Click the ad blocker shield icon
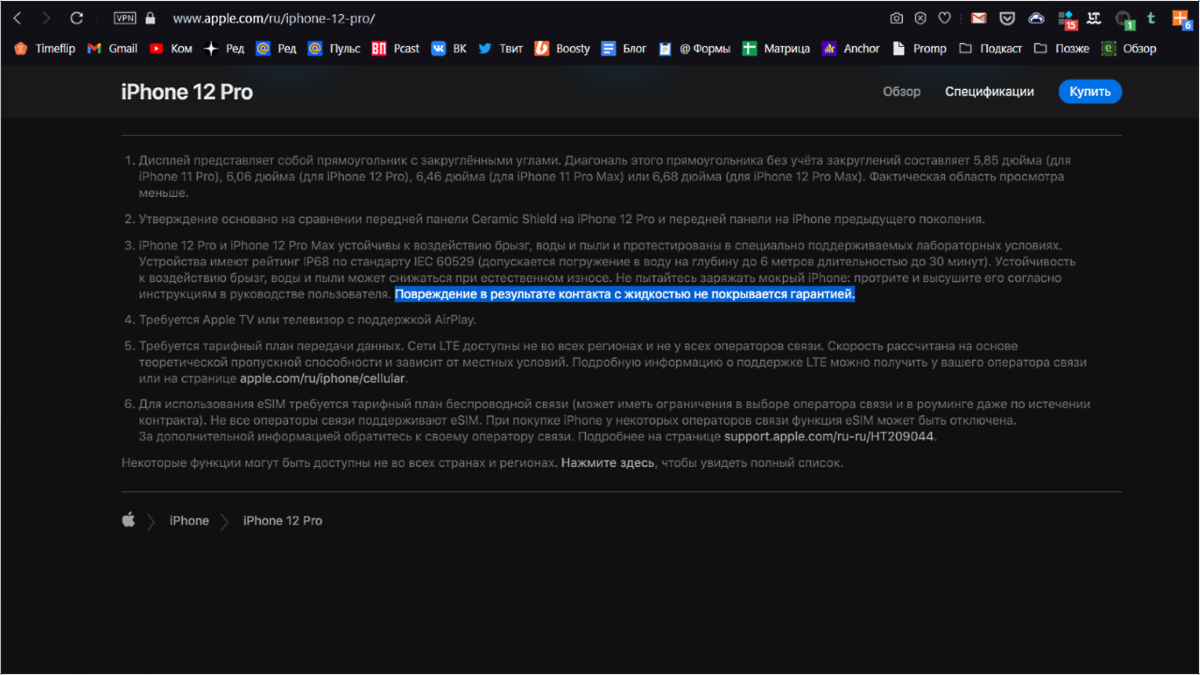Image resolution: width=1200 pixels, height=675 pixels. coord(921,18)
